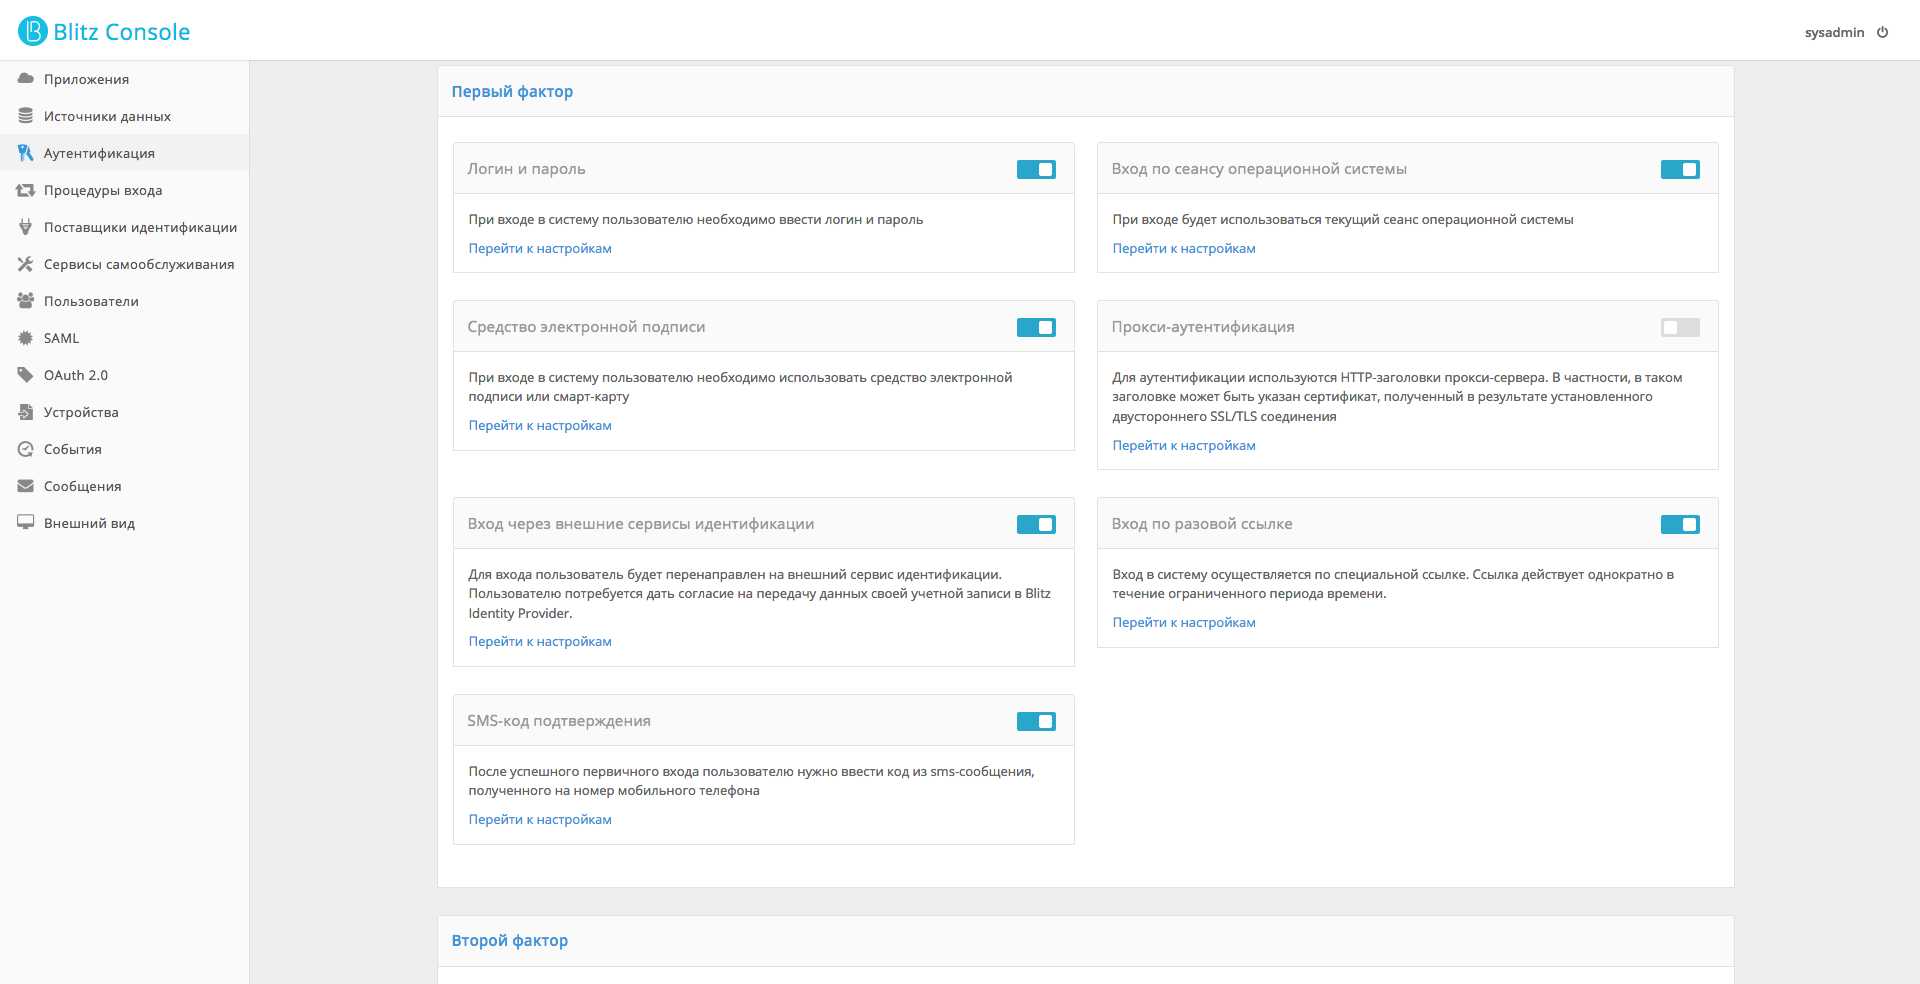Click the power logout icon next to sysadmin
Viewport: 1920px width, 984px height.
coord(1882,32)
